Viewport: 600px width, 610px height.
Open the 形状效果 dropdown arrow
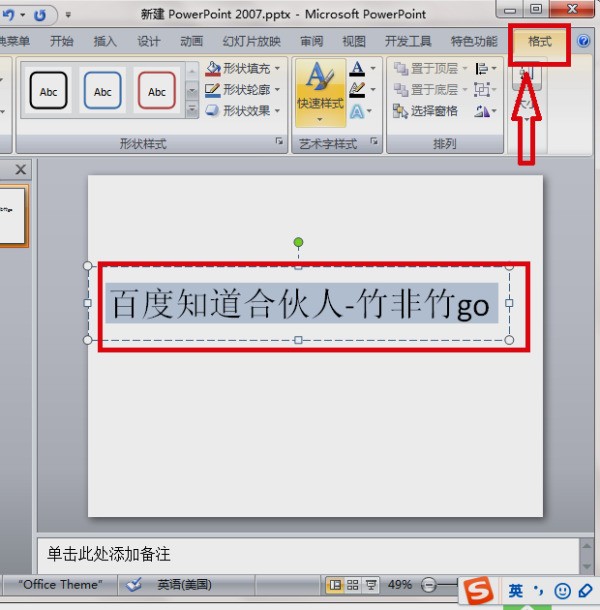coord(277,111)
